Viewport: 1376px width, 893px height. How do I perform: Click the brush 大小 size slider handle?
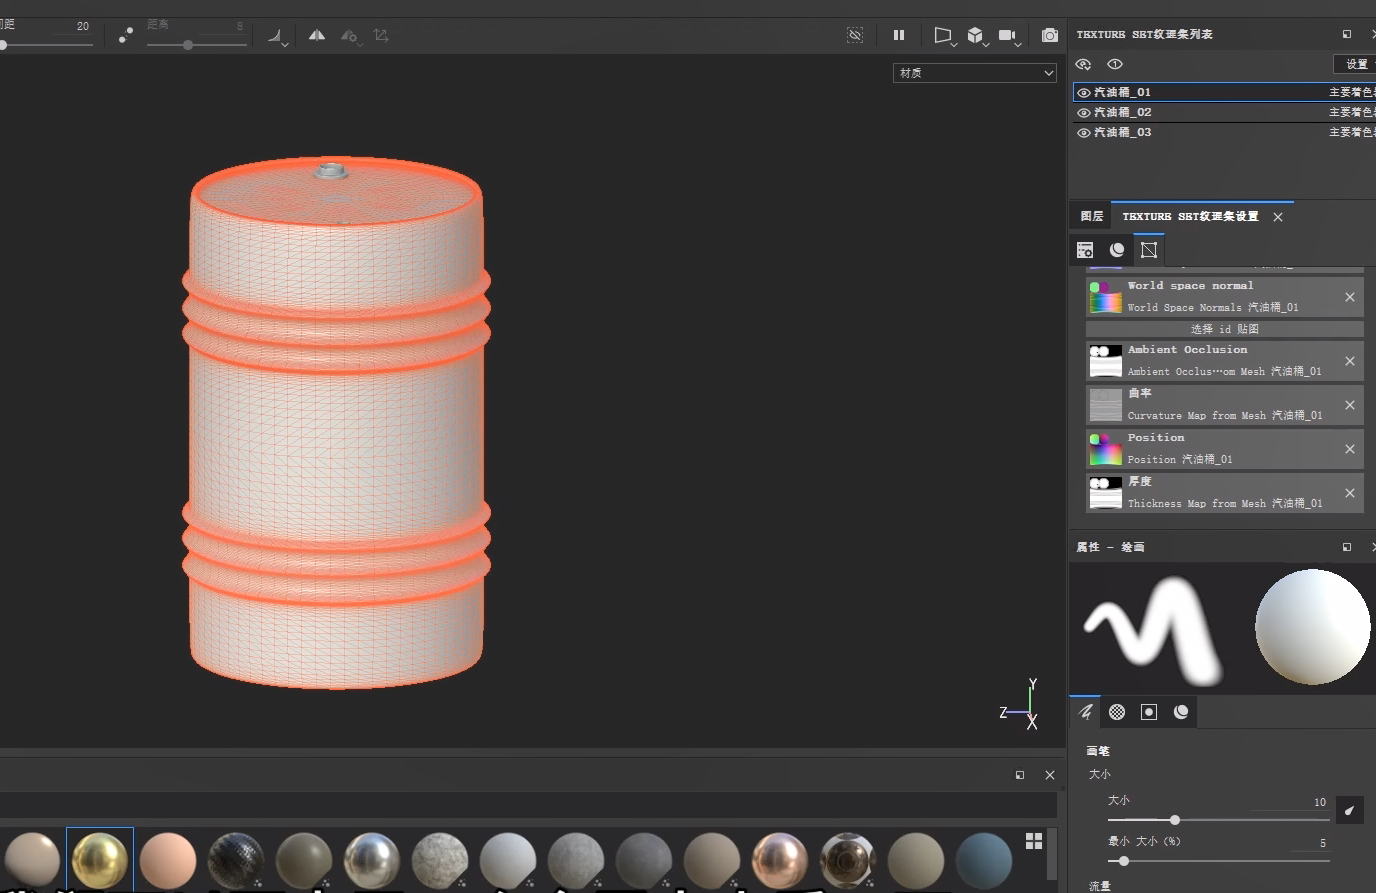point(1175,820)
